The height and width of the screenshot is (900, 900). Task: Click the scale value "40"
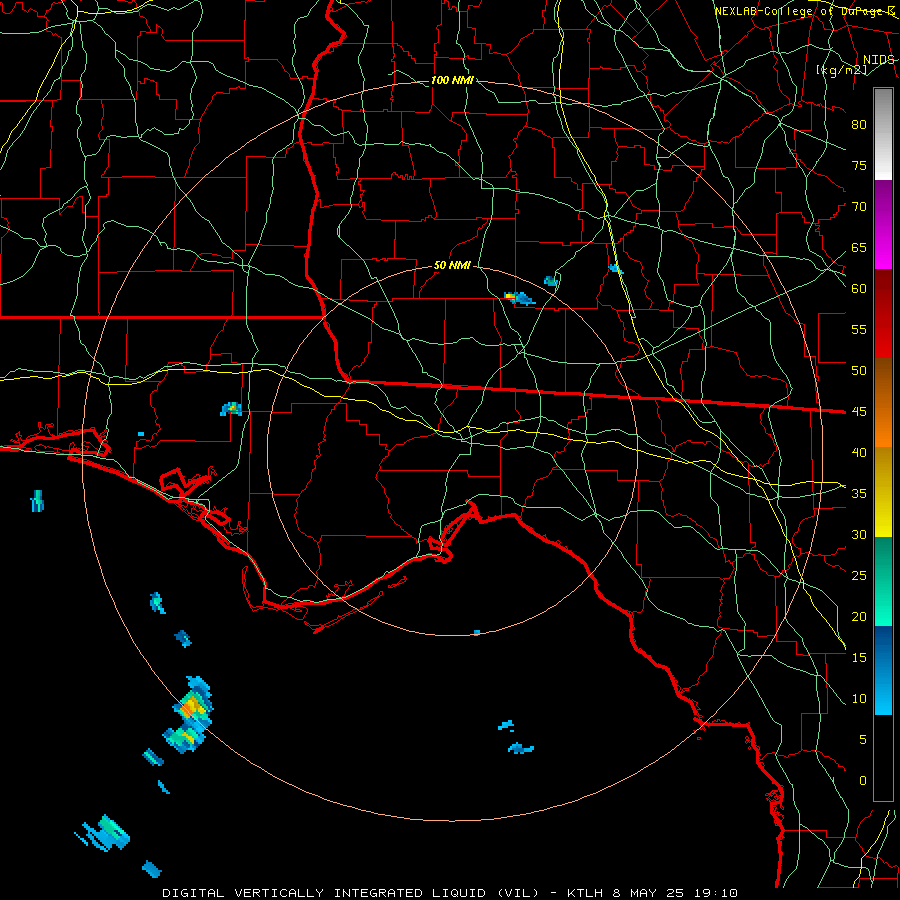pyautogui.click(x=859, y=452)
